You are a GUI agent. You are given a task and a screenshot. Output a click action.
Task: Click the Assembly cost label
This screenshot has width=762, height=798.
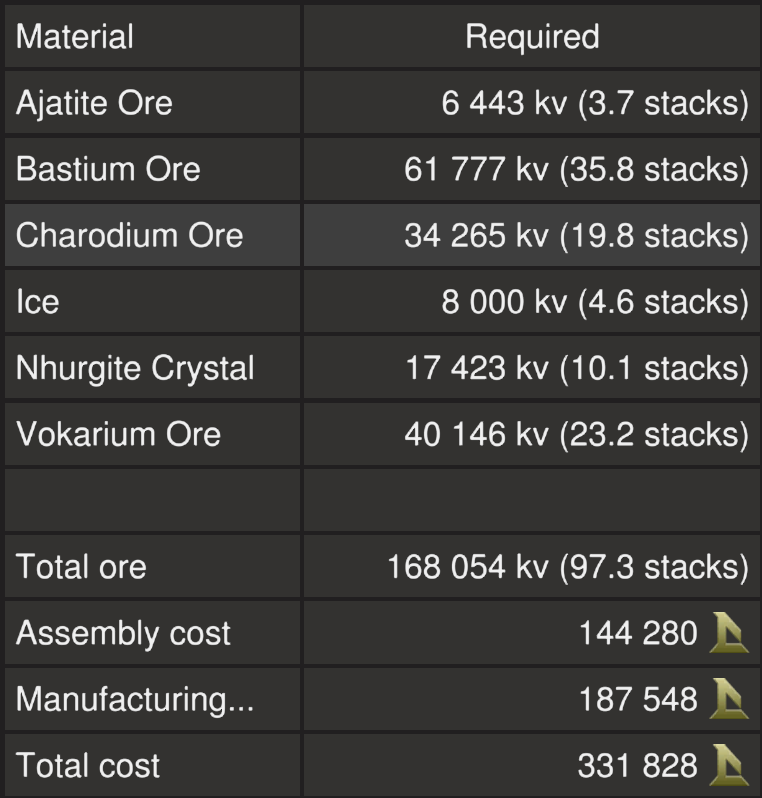coord(123,633)
